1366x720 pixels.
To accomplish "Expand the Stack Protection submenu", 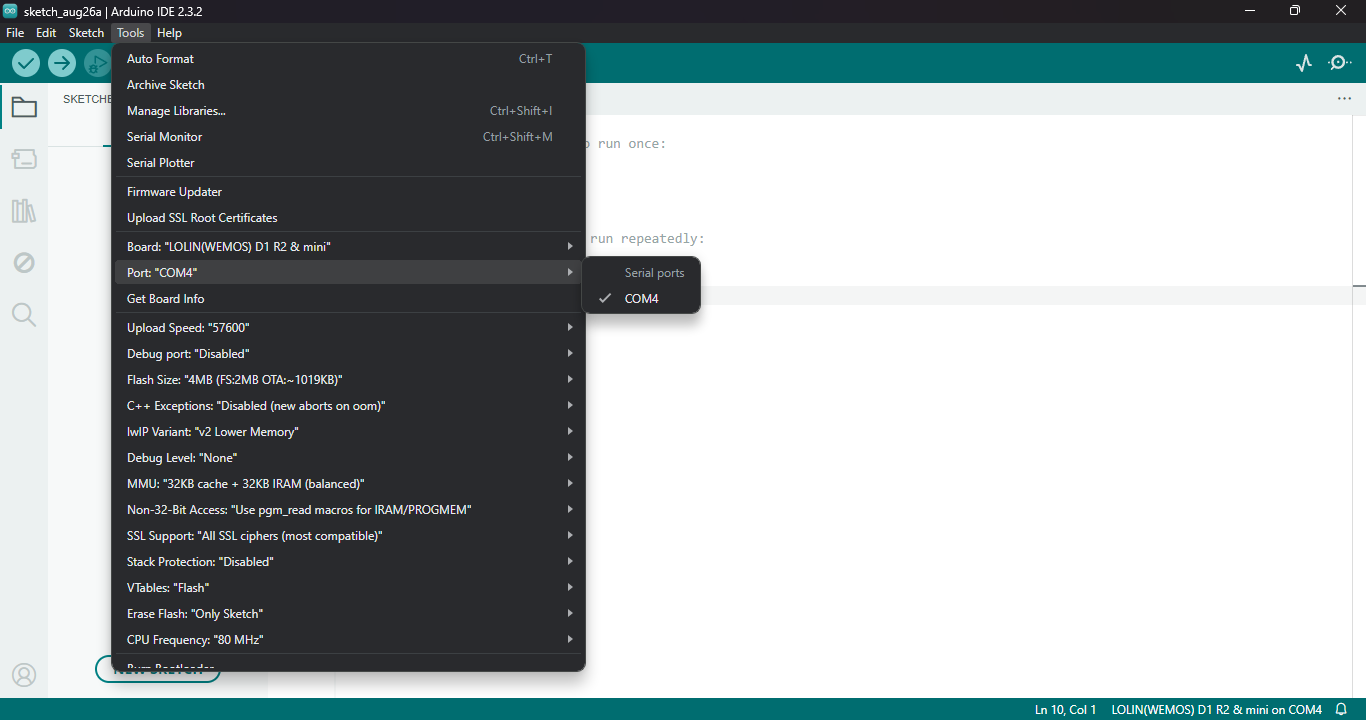I will (x=348, y=562).
